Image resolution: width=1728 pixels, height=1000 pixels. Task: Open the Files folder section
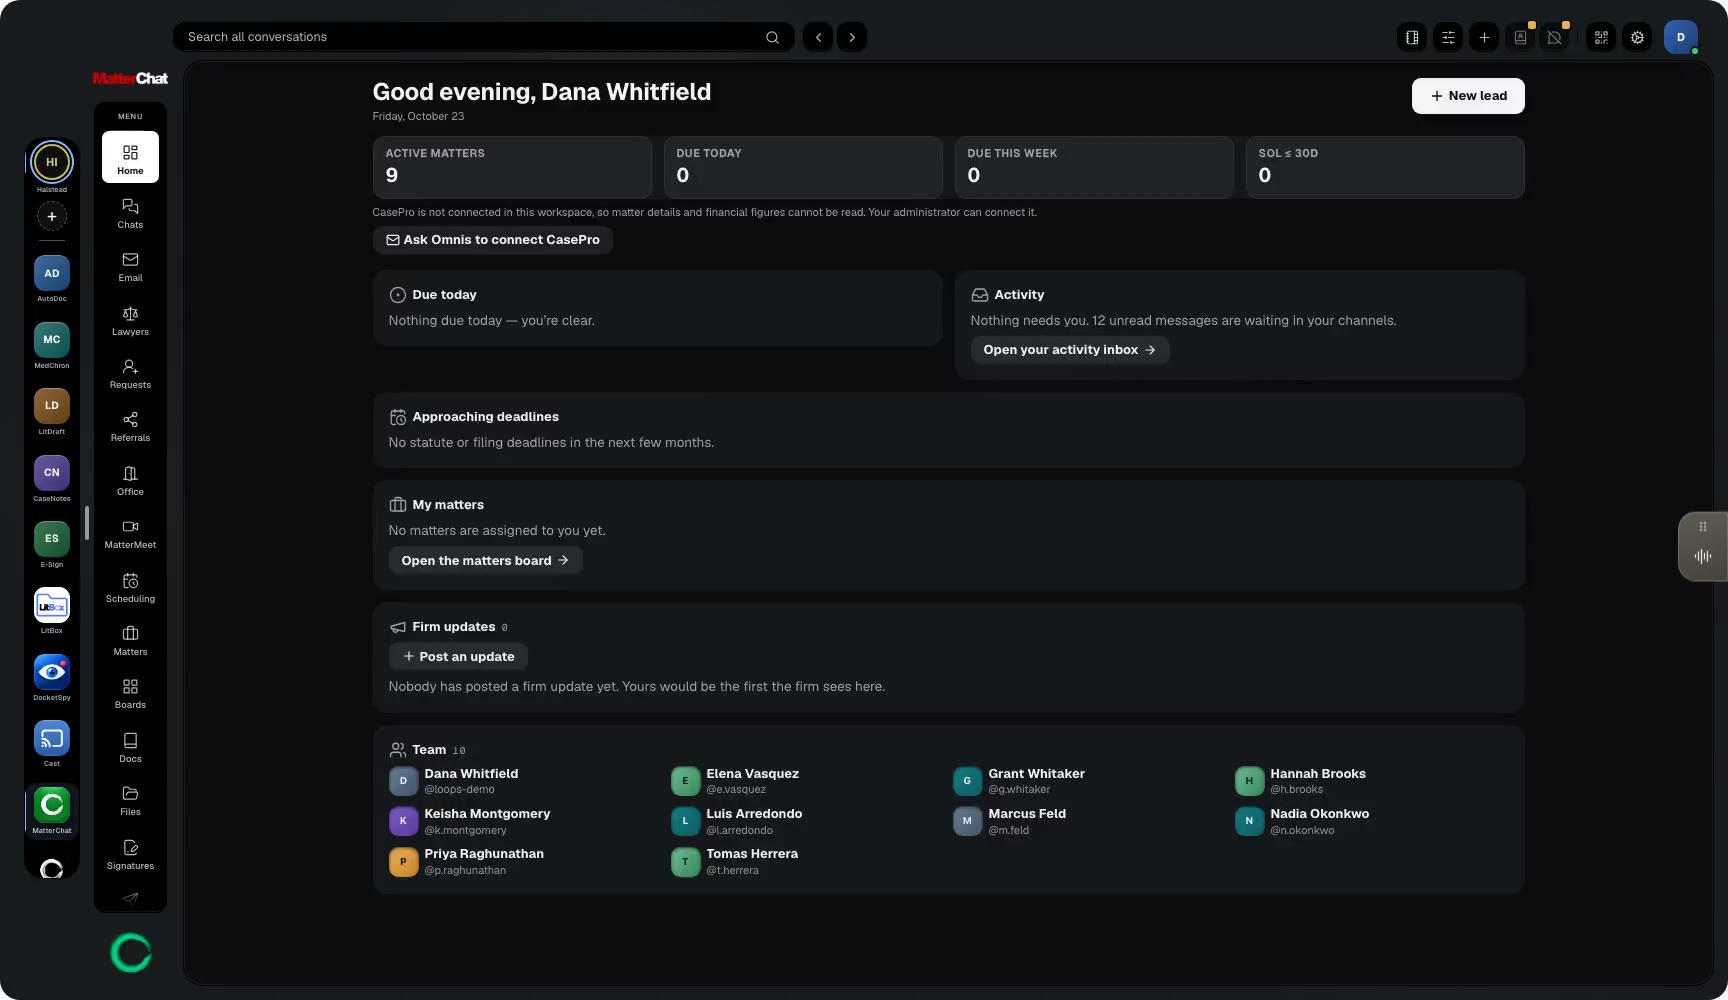tap(130, 800)
